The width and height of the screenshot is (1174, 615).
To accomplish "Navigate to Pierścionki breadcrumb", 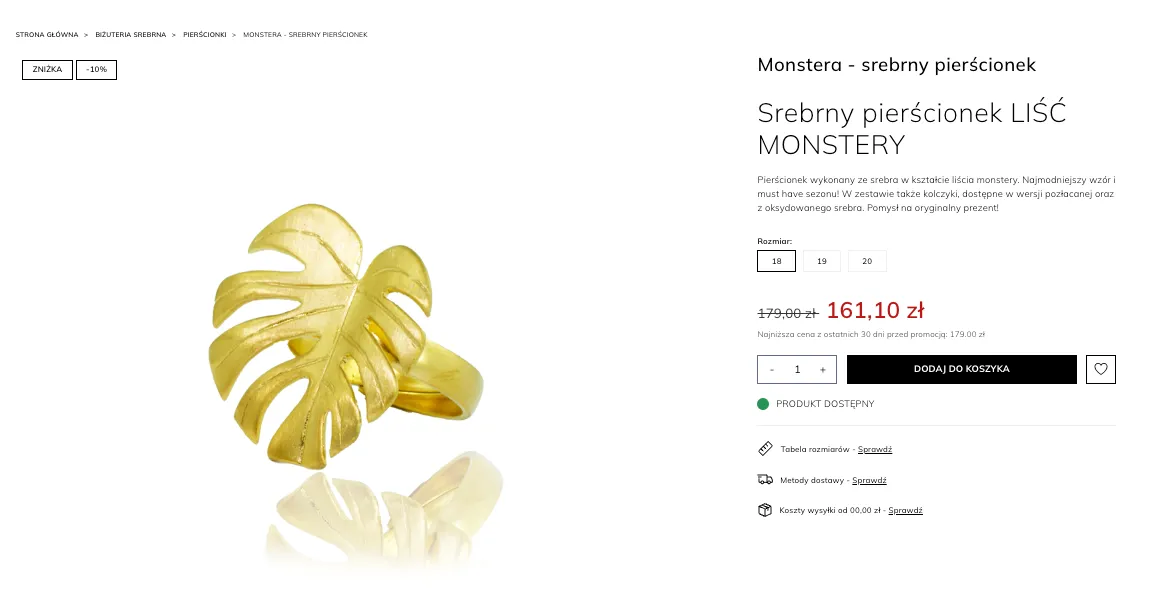I will 204,35.
